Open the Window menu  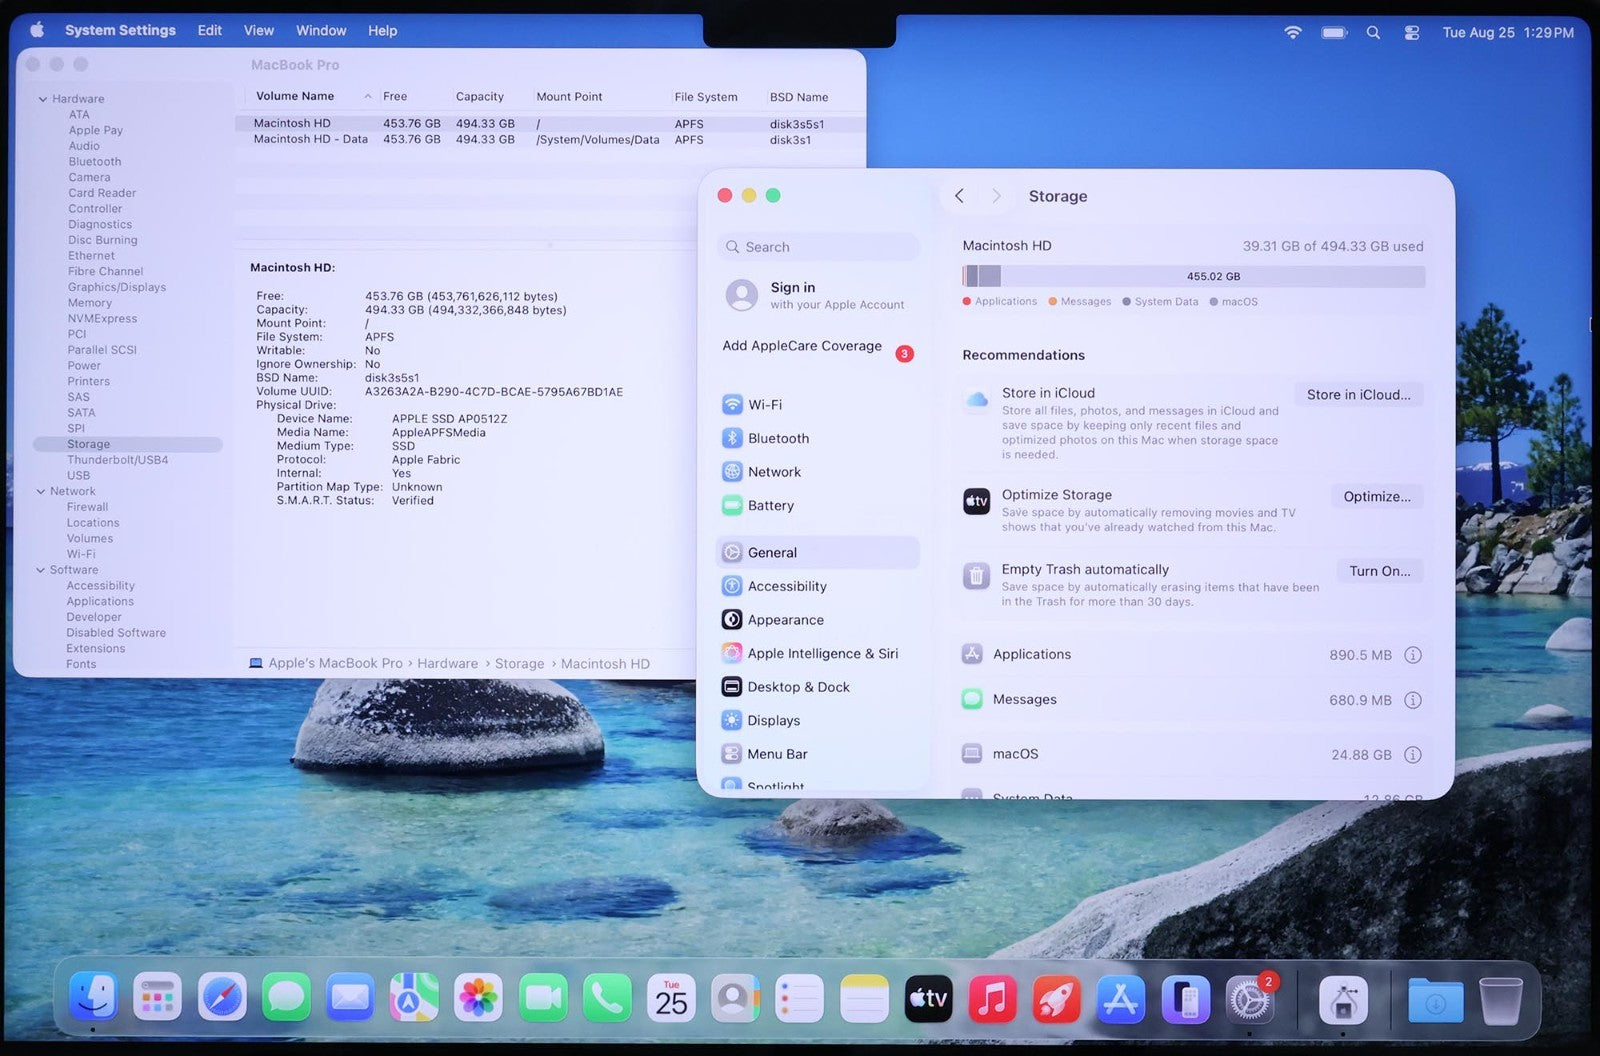[x=321, y=30]
